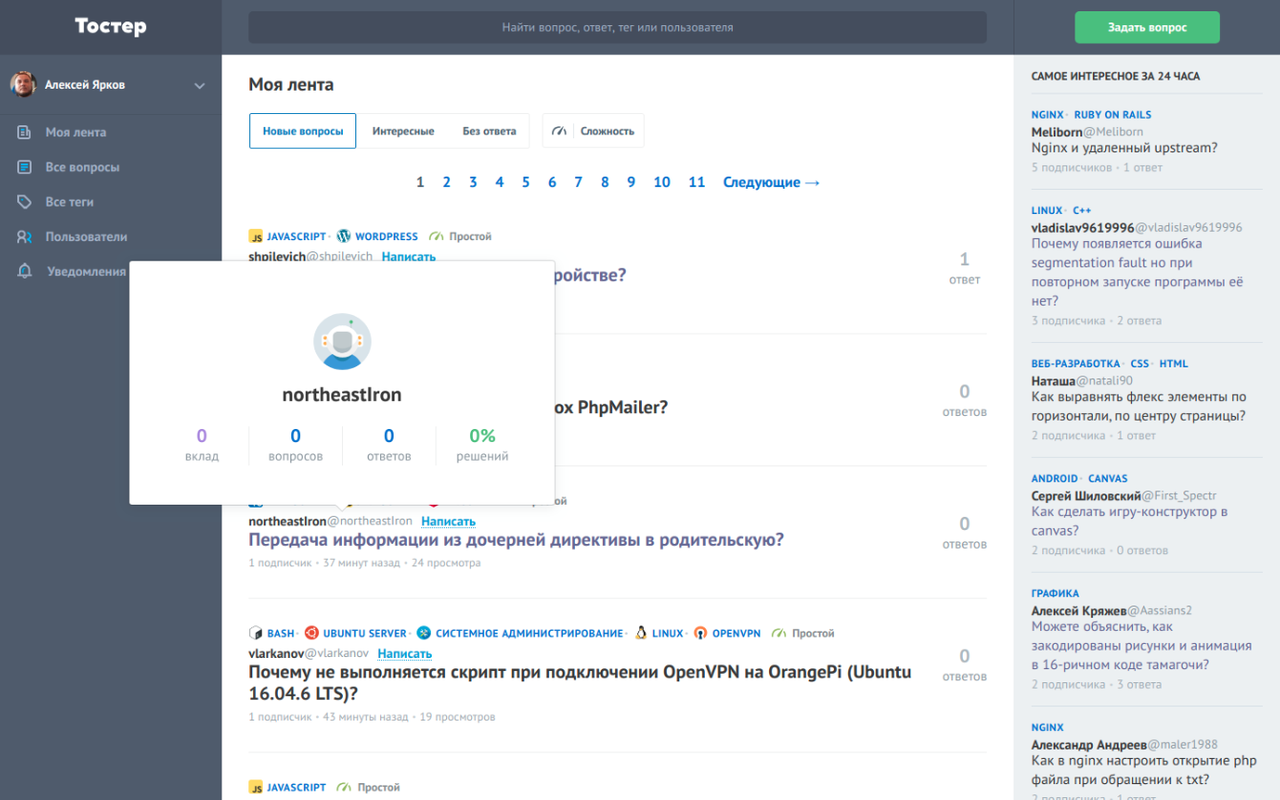Viewport: 1280px width, 800px height.
Task: Click the Ubuntu Server tag icon
Action: [312, 633]
